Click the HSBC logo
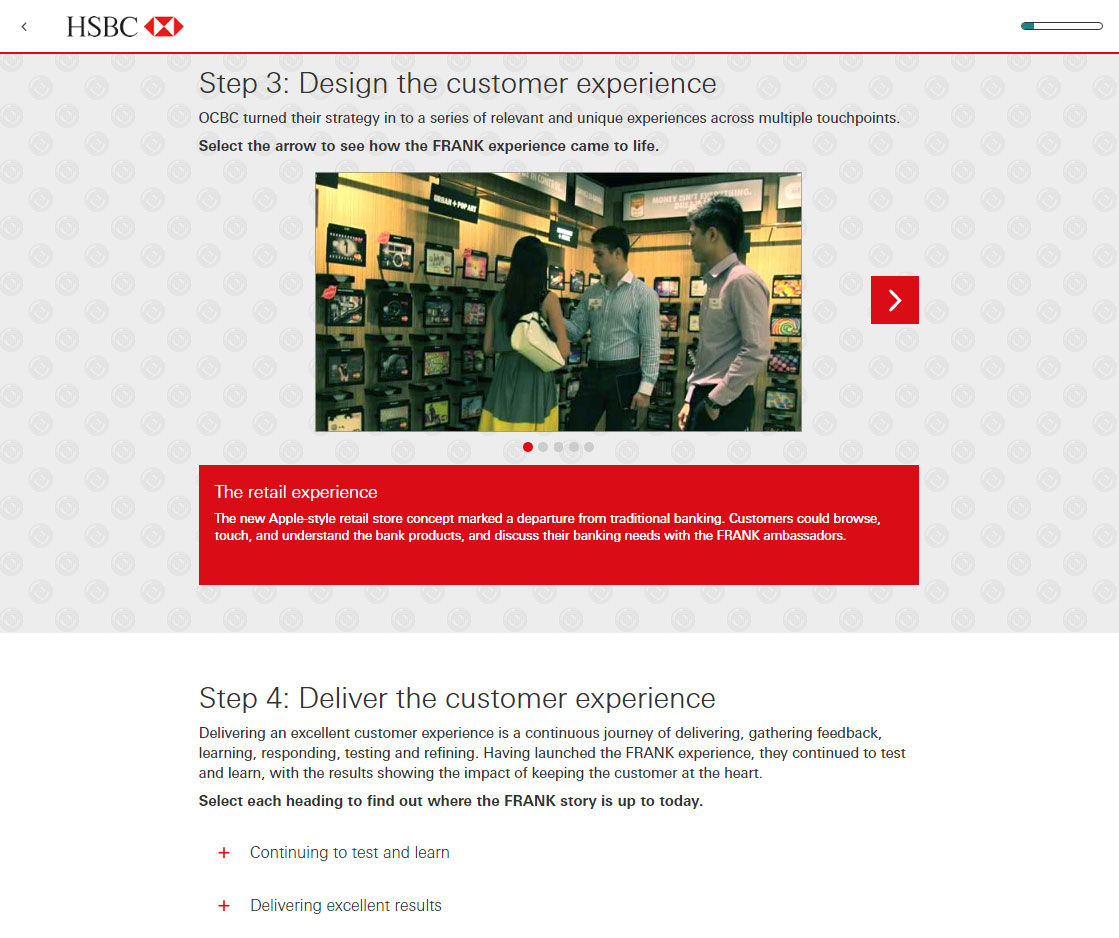The width and height of the screenshot is (1119, 938). [x=125, y=27]
